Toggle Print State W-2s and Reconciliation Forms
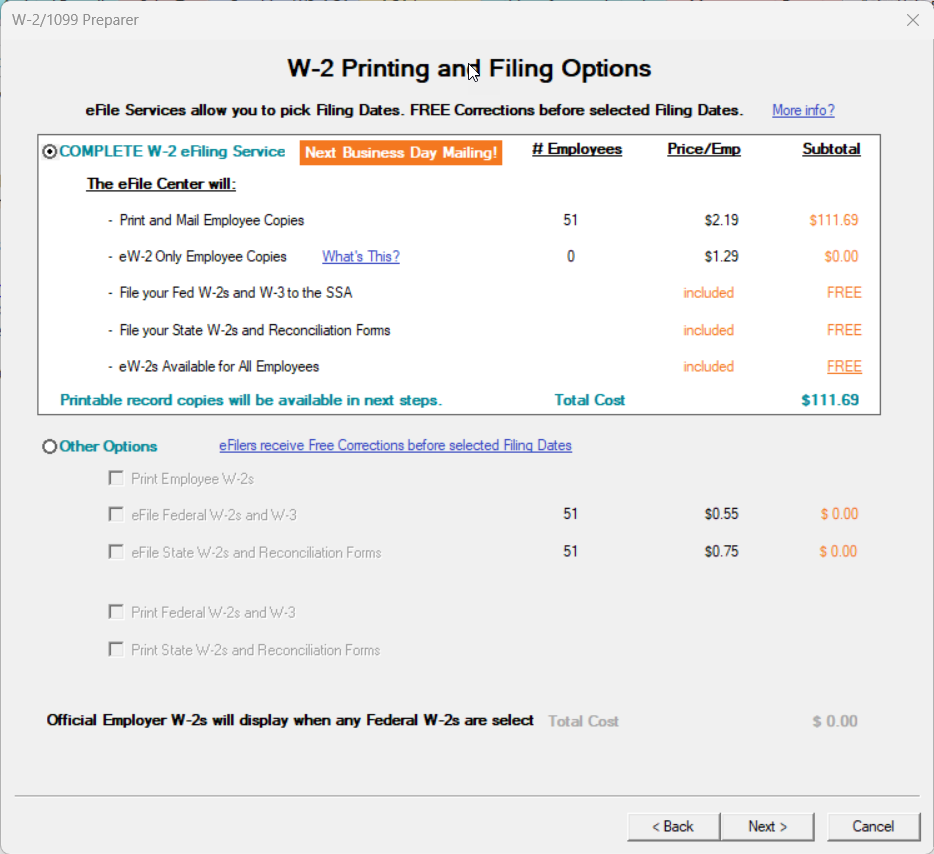934x854 pixels. pos(116,650)
